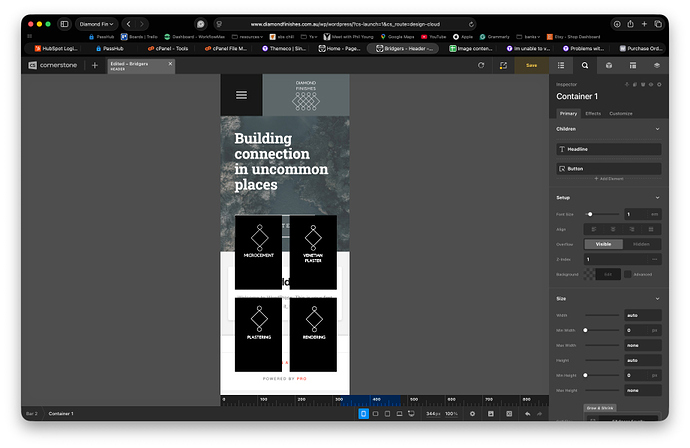Click the yellow Save button

[x=531, y=65]
